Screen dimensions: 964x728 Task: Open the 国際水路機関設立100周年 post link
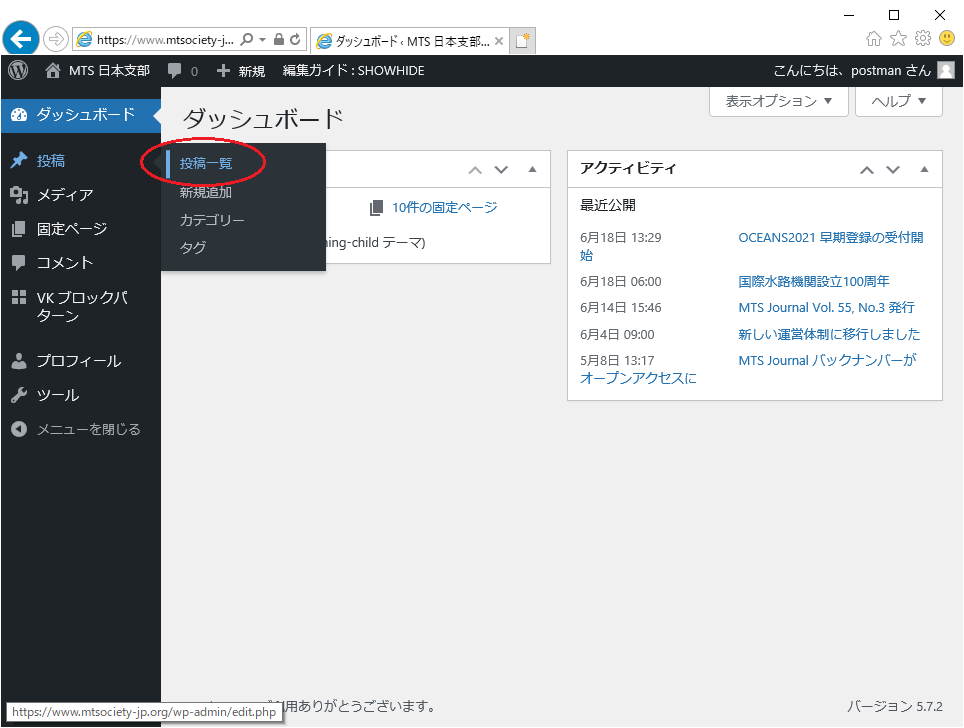coord(813,281)
